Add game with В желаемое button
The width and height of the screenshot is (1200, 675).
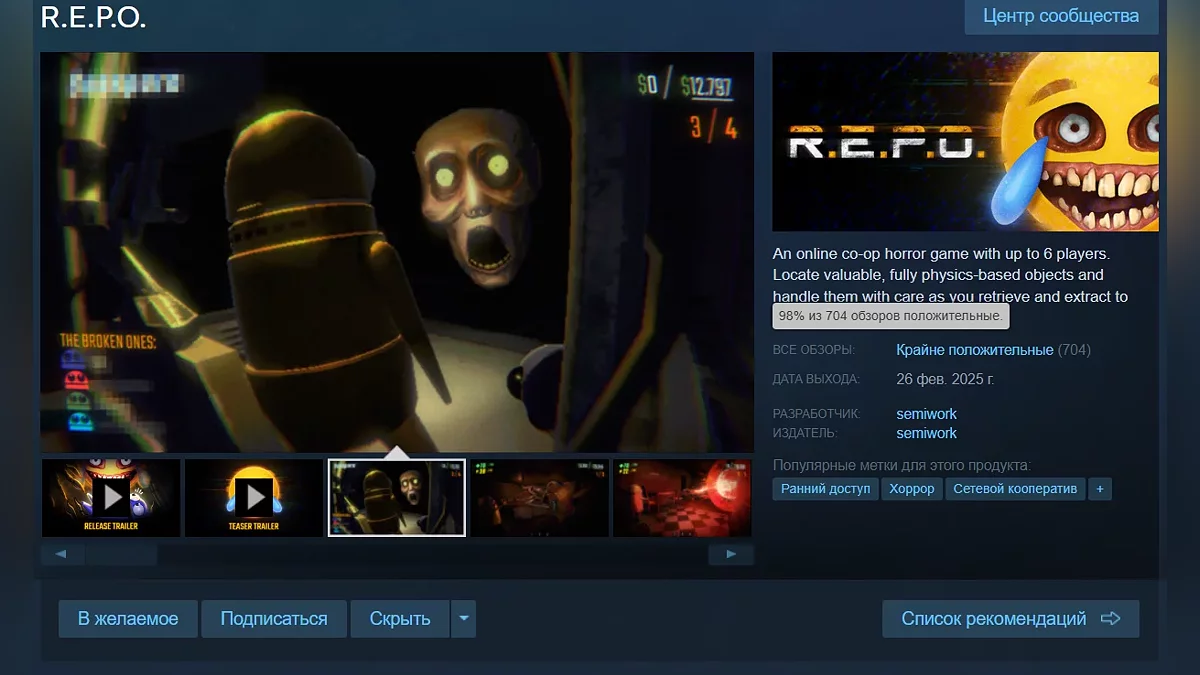(128, 619)
